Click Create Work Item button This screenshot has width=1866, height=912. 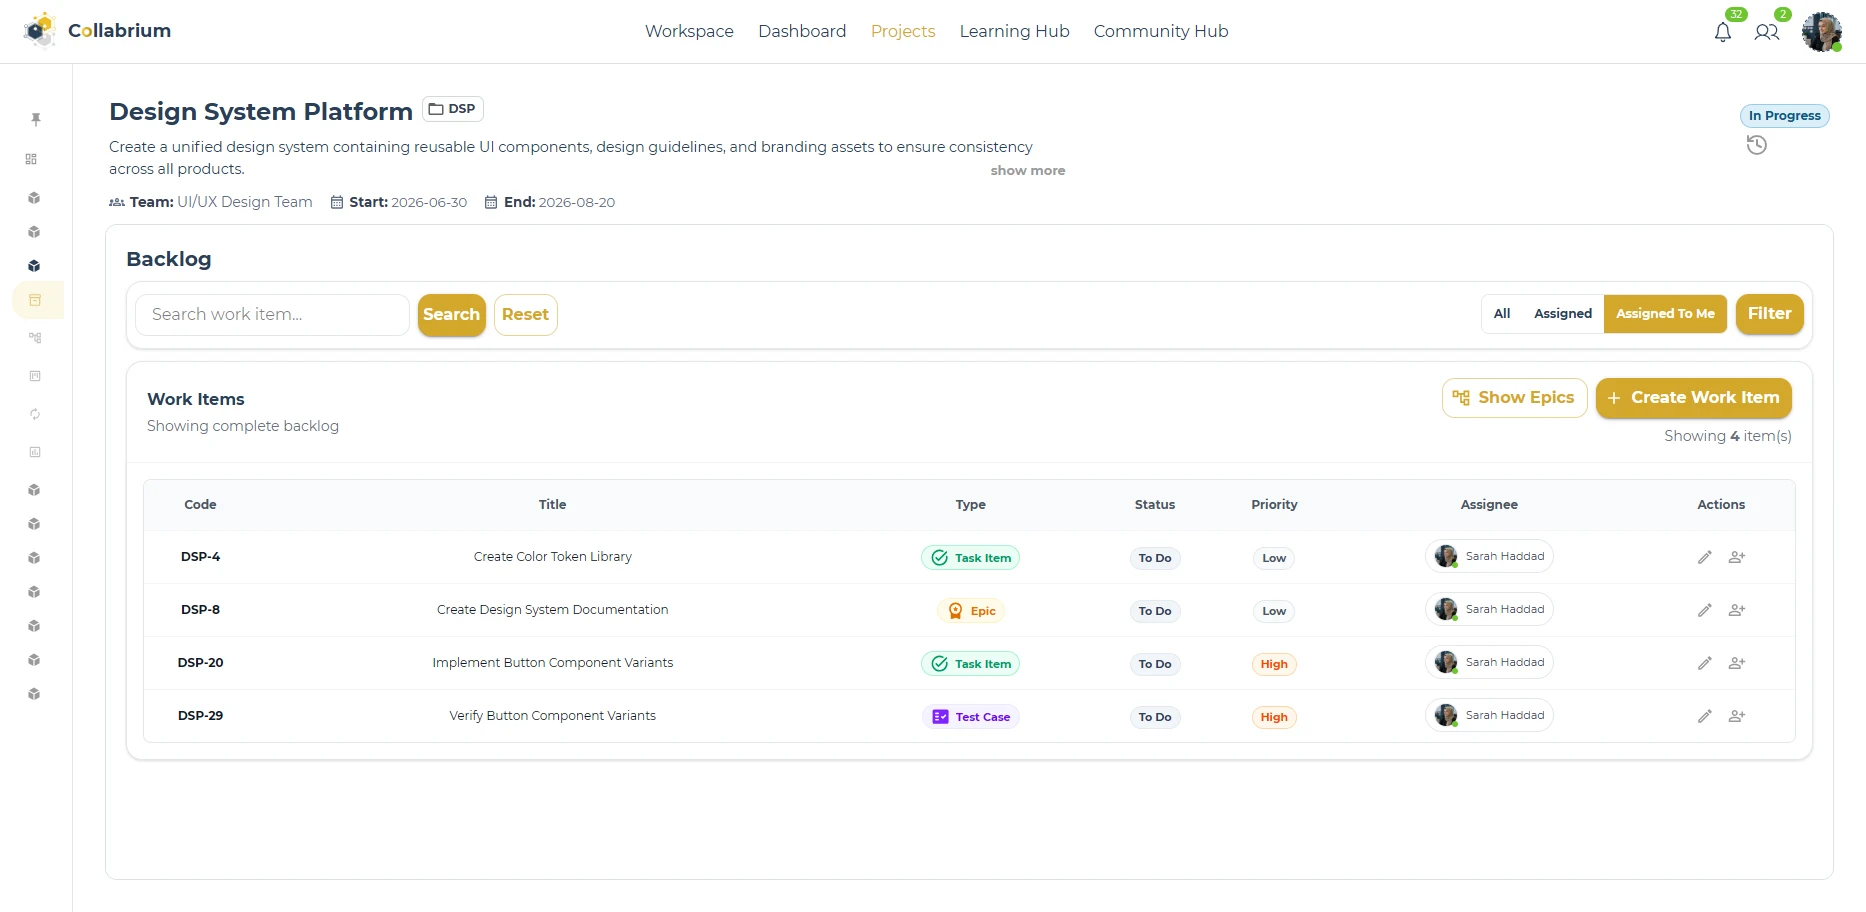[1693, 398]
